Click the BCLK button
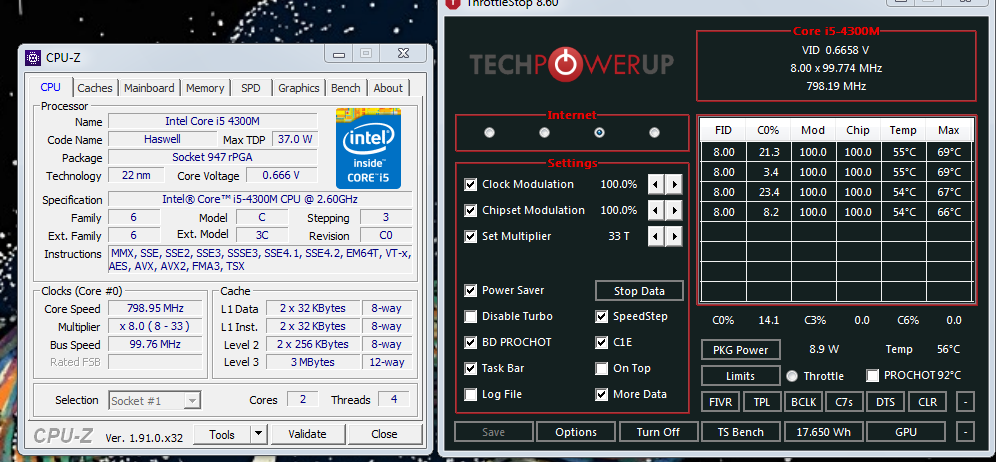Image resolution: width=996 pixels, height=462 pixels. pos(804,402)
